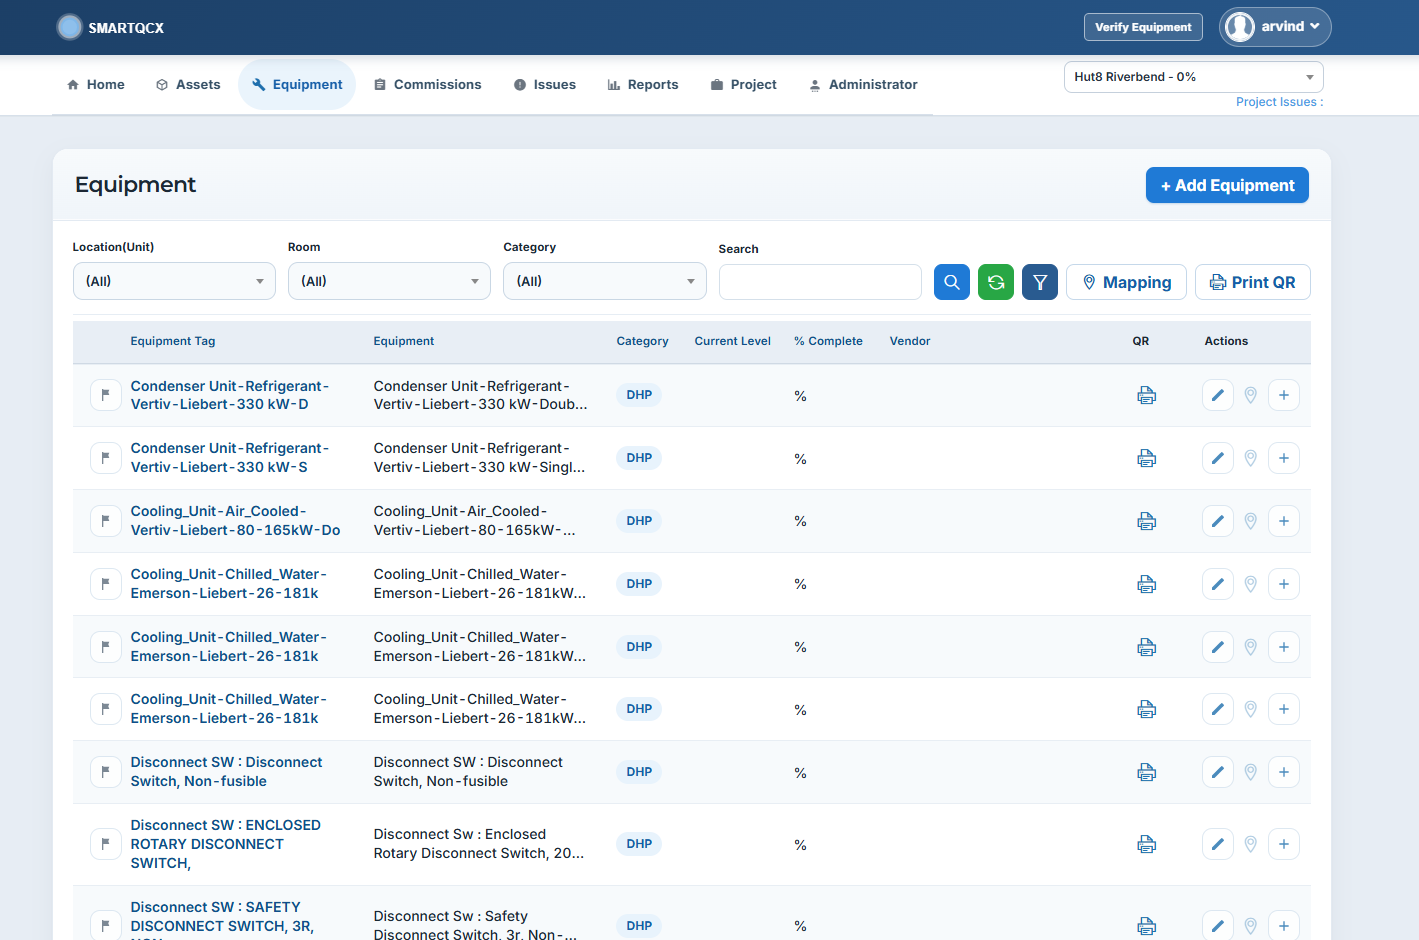Image resolution: width=1419 pixels, height=940 pixels.
Task: Click the arvind user avatar
Action: pos(1240,27)
